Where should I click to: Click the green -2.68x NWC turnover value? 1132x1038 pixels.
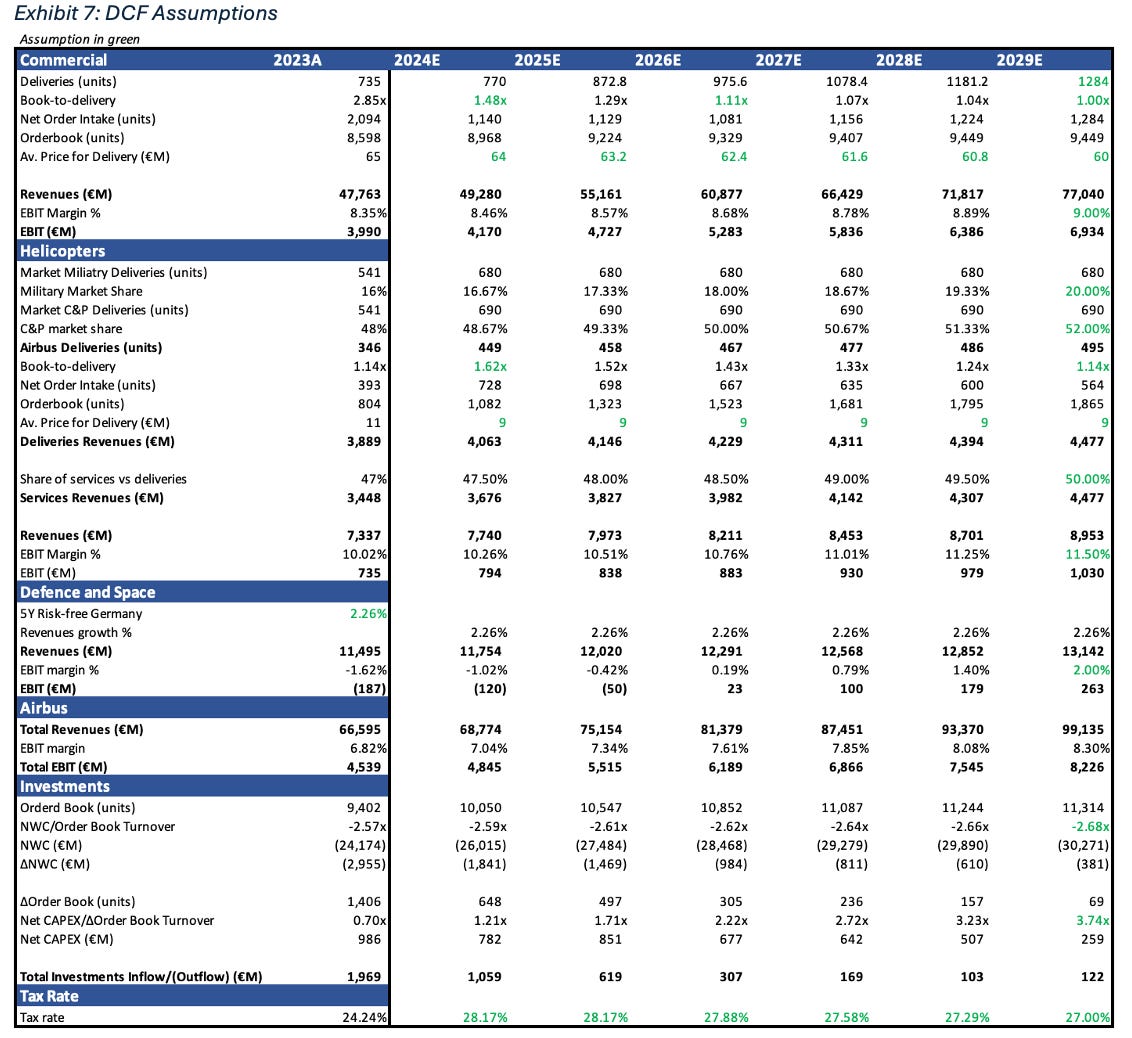coord(1090,827)
